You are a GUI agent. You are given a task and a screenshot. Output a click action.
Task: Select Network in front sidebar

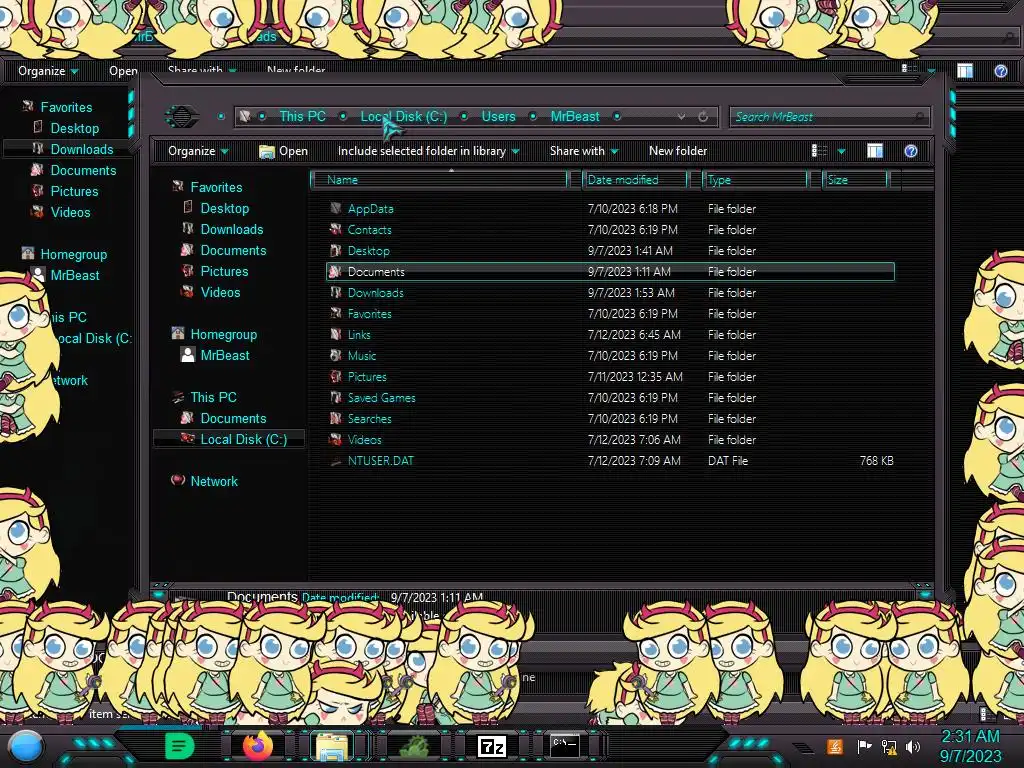tap(214, 481)
